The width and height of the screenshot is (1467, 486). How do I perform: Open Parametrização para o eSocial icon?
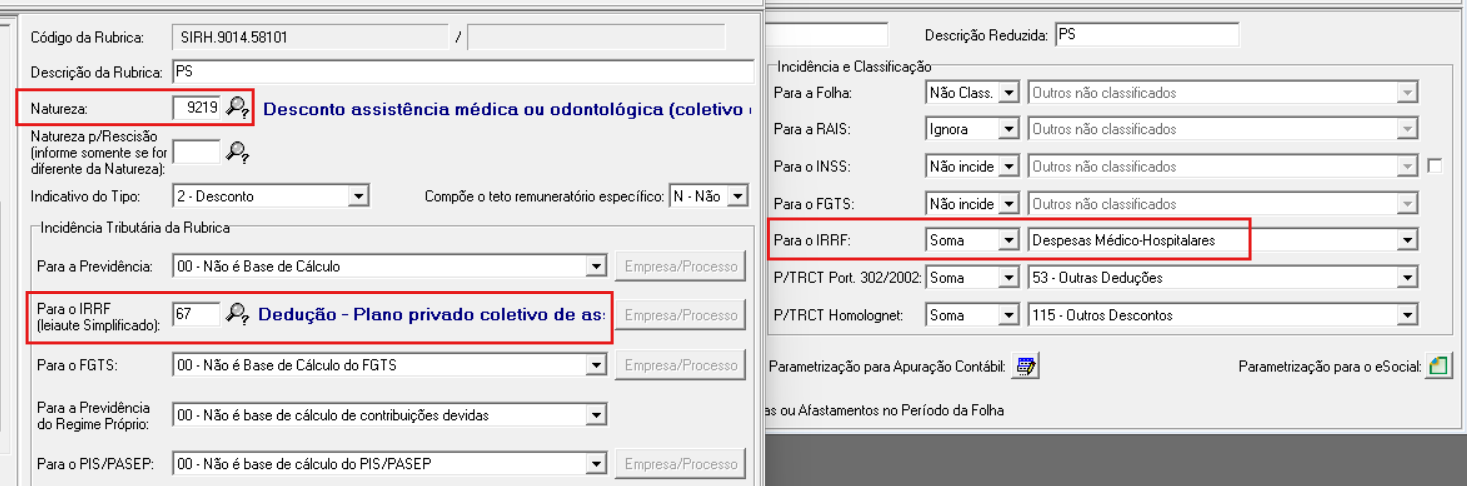[x=1438, y=367]
